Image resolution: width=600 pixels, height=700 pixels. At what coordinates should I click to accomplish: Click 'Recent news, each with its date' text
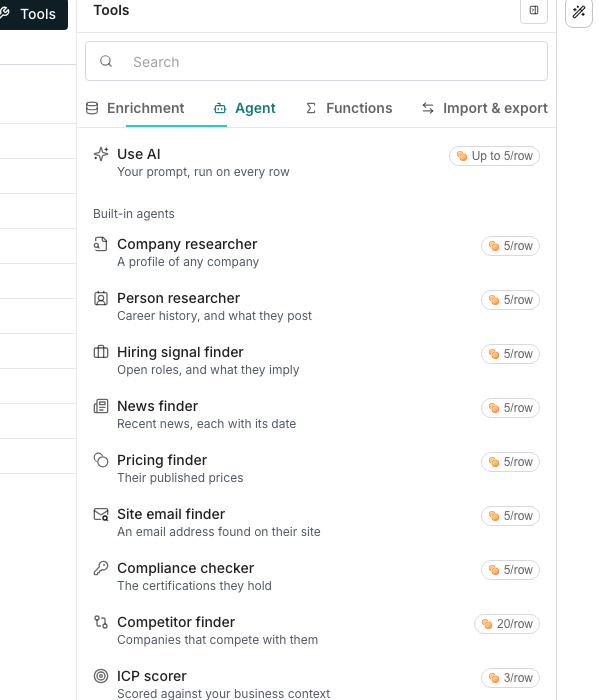206,424
